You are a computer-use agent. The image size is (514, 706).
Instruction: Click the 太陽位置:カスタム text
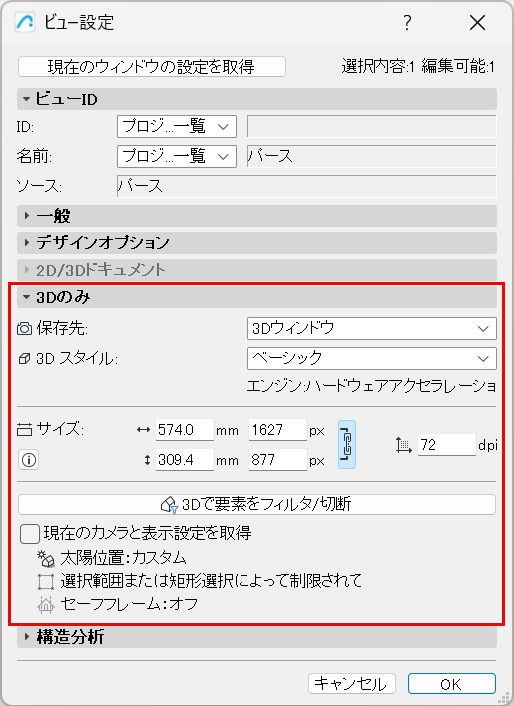pos(123,558)
